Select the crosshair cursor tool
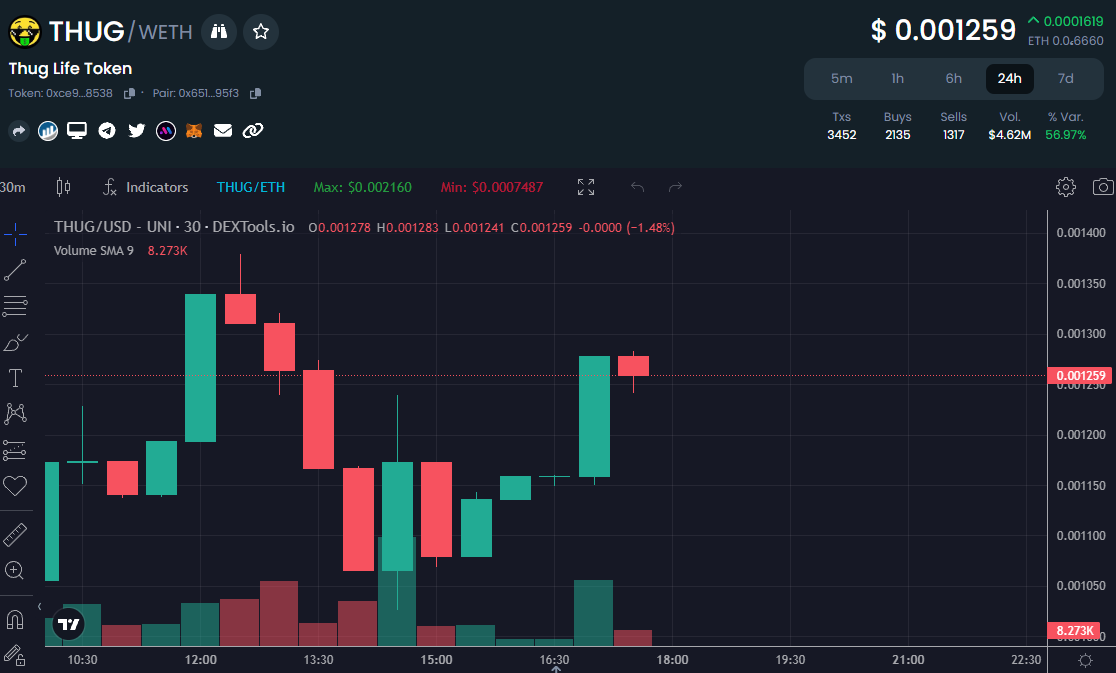The height and width of the screenshot is (673, 1116). (15, 234)
